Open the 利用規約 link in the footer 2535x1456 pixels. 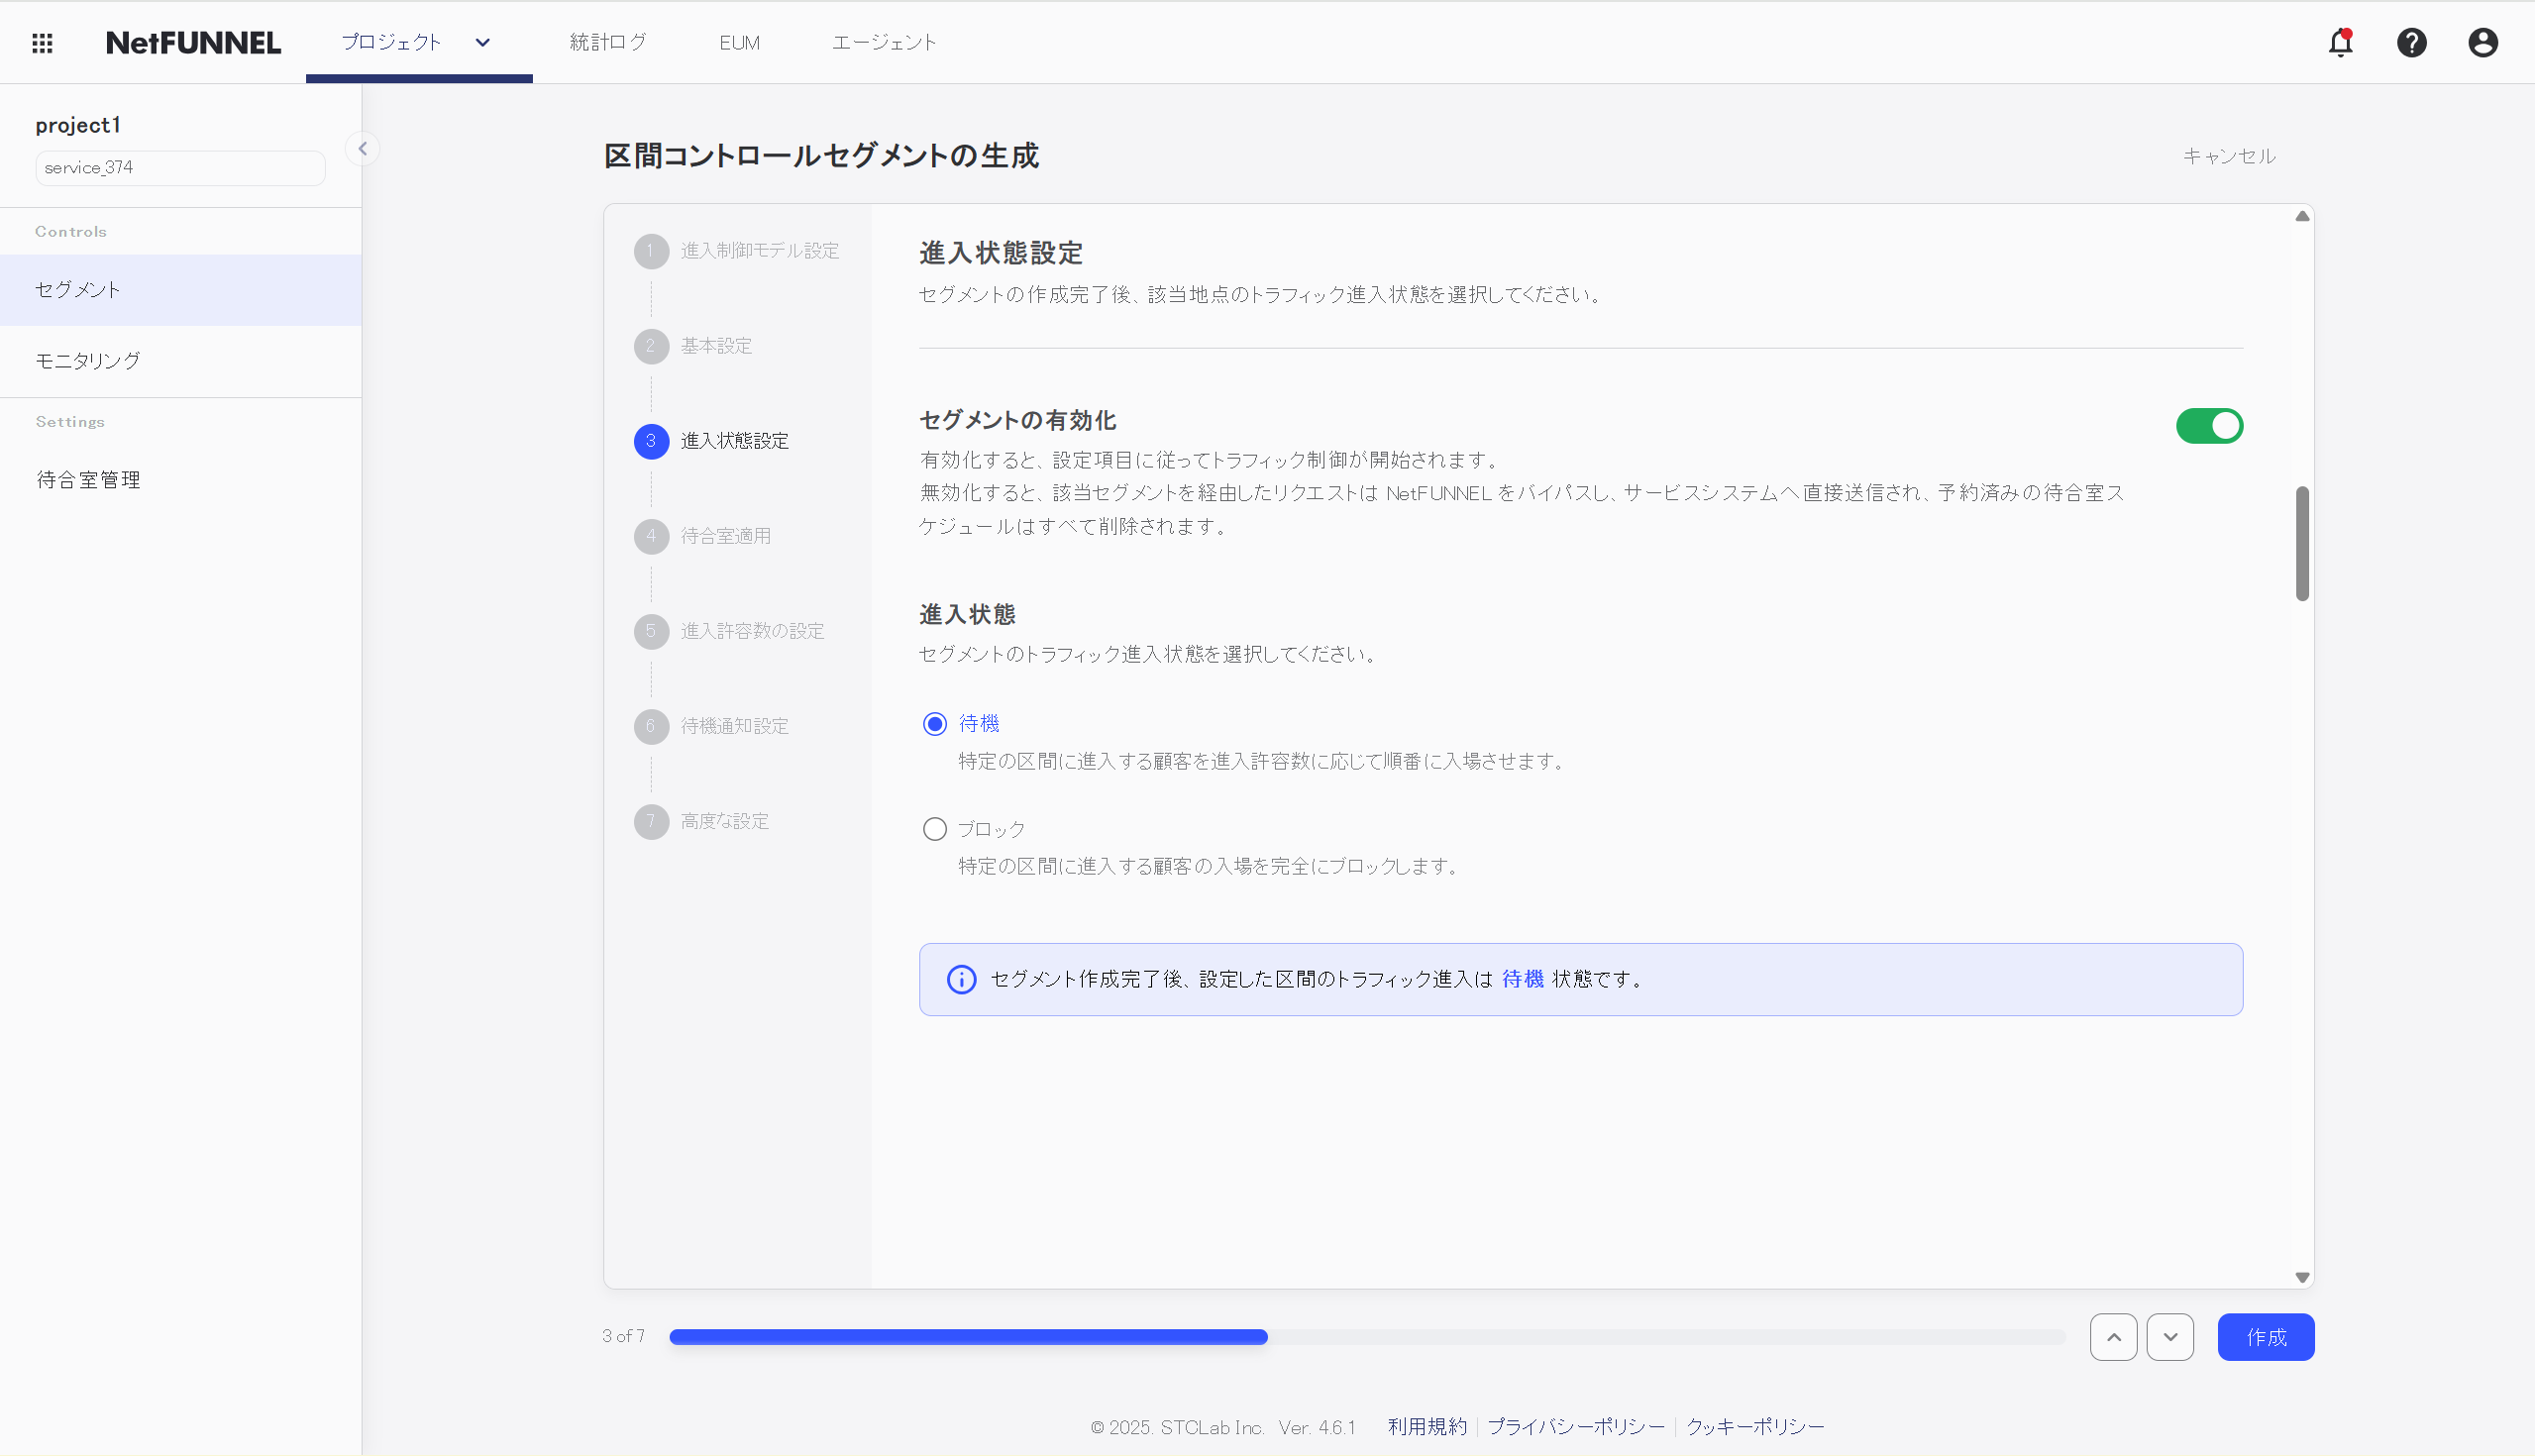tap(1427, 1427)
